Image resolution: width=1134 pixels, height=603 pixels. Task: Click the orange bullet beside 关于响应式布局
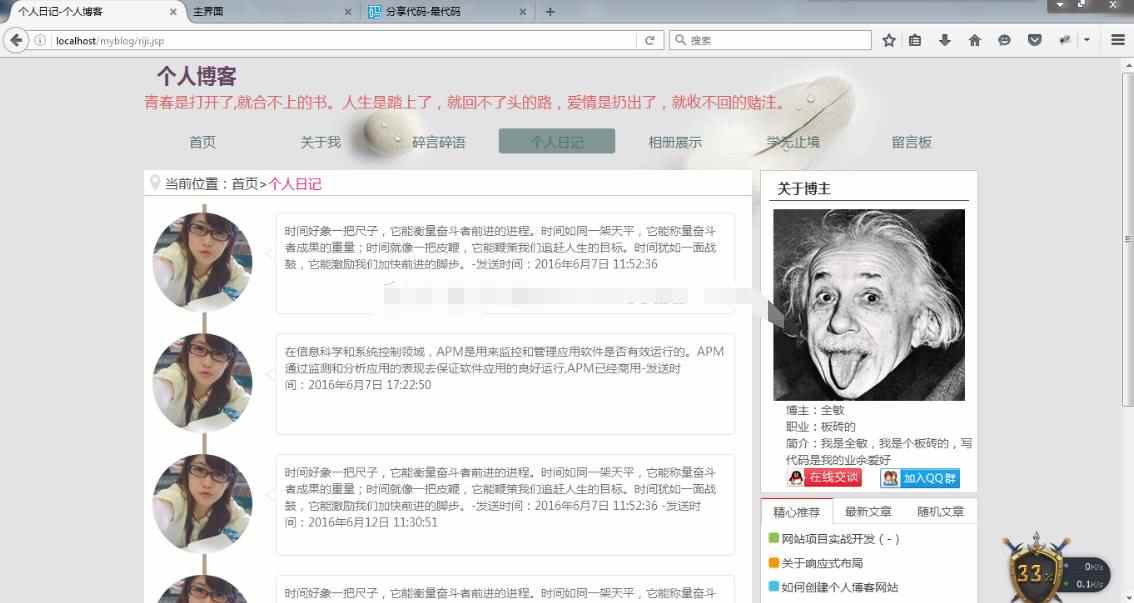click(774, 563)
